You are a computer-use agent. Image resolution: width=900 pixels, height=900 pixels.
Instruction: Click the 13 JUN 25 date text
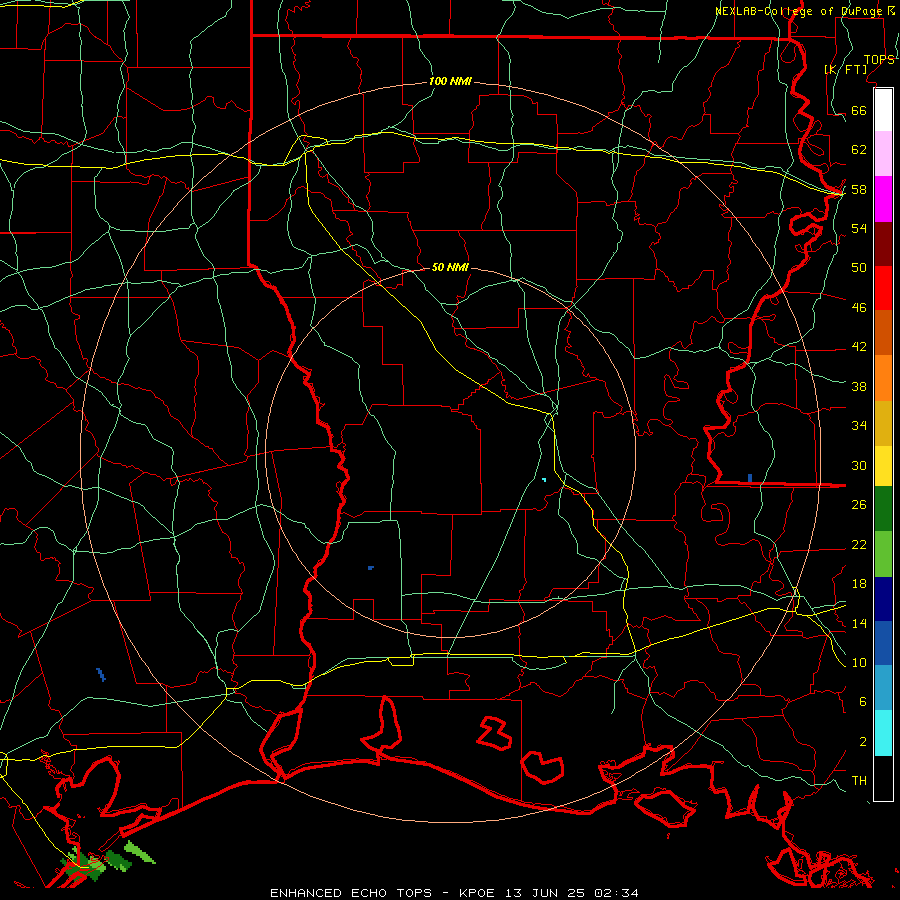tap(545, 893)
